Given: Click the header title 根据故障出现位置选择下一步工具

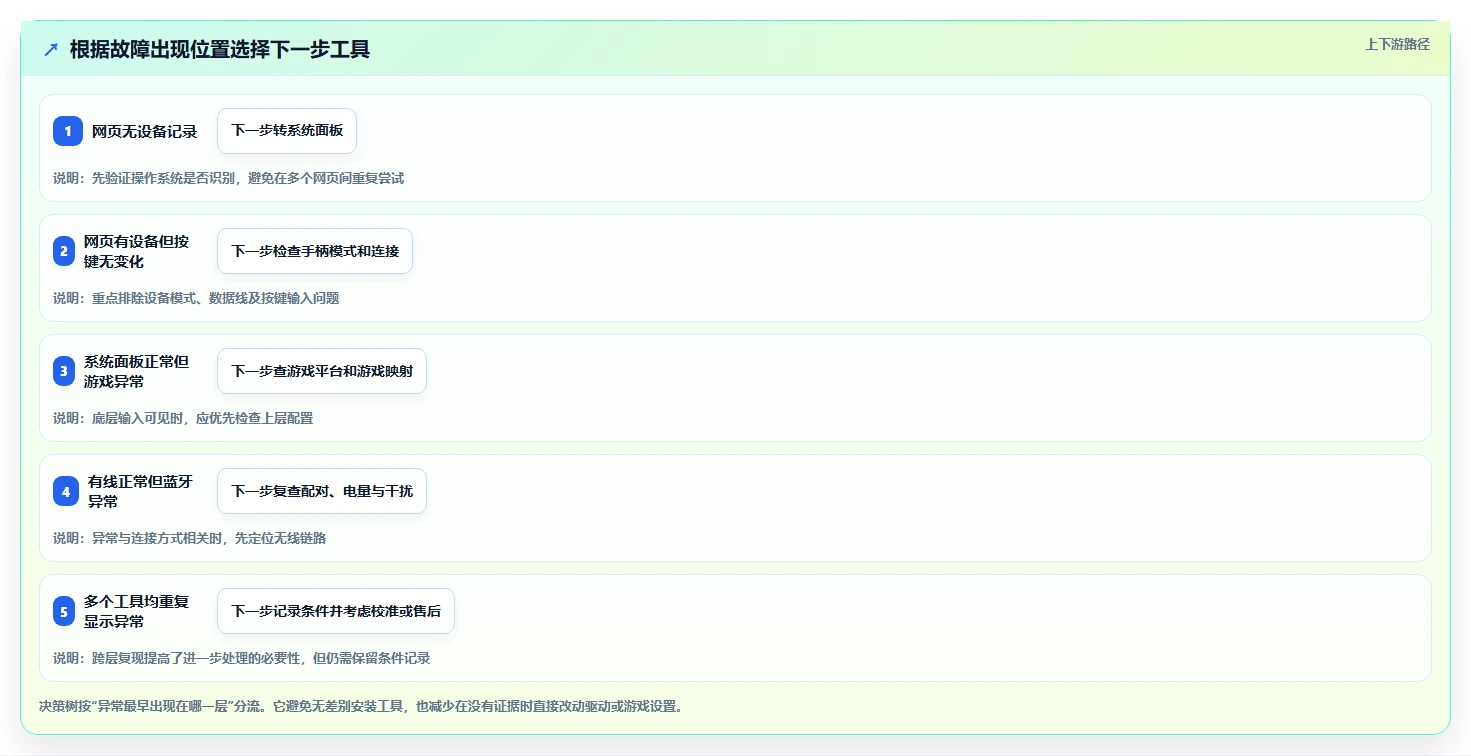Looking at the screenshot, I should pos(220,49).
